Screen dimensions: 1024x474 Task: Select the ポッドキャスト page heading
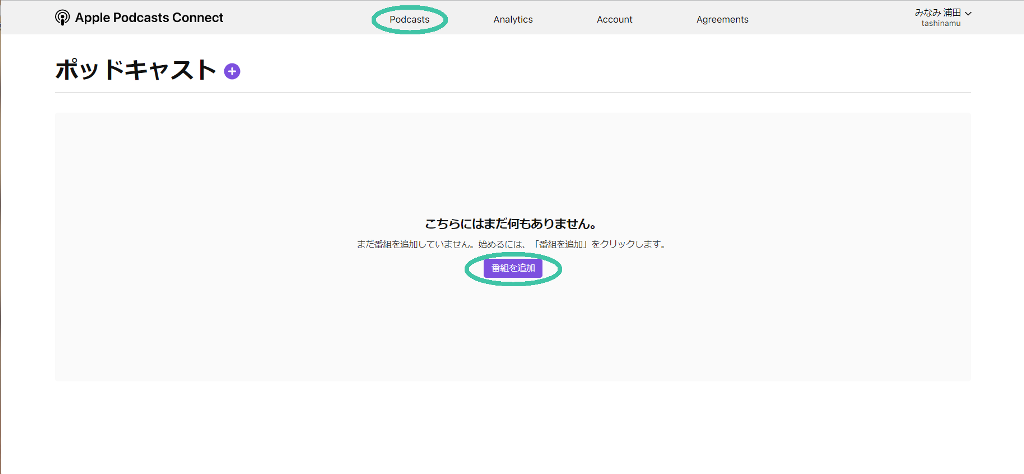click(x=135, y=71)
